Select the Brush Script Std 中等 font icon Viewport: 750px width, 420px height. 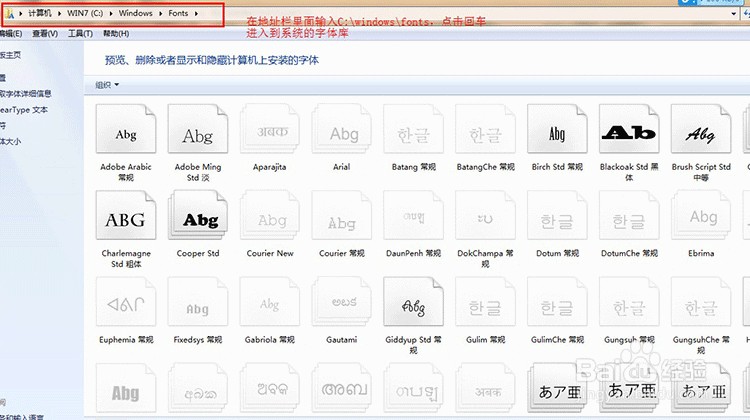701,129
